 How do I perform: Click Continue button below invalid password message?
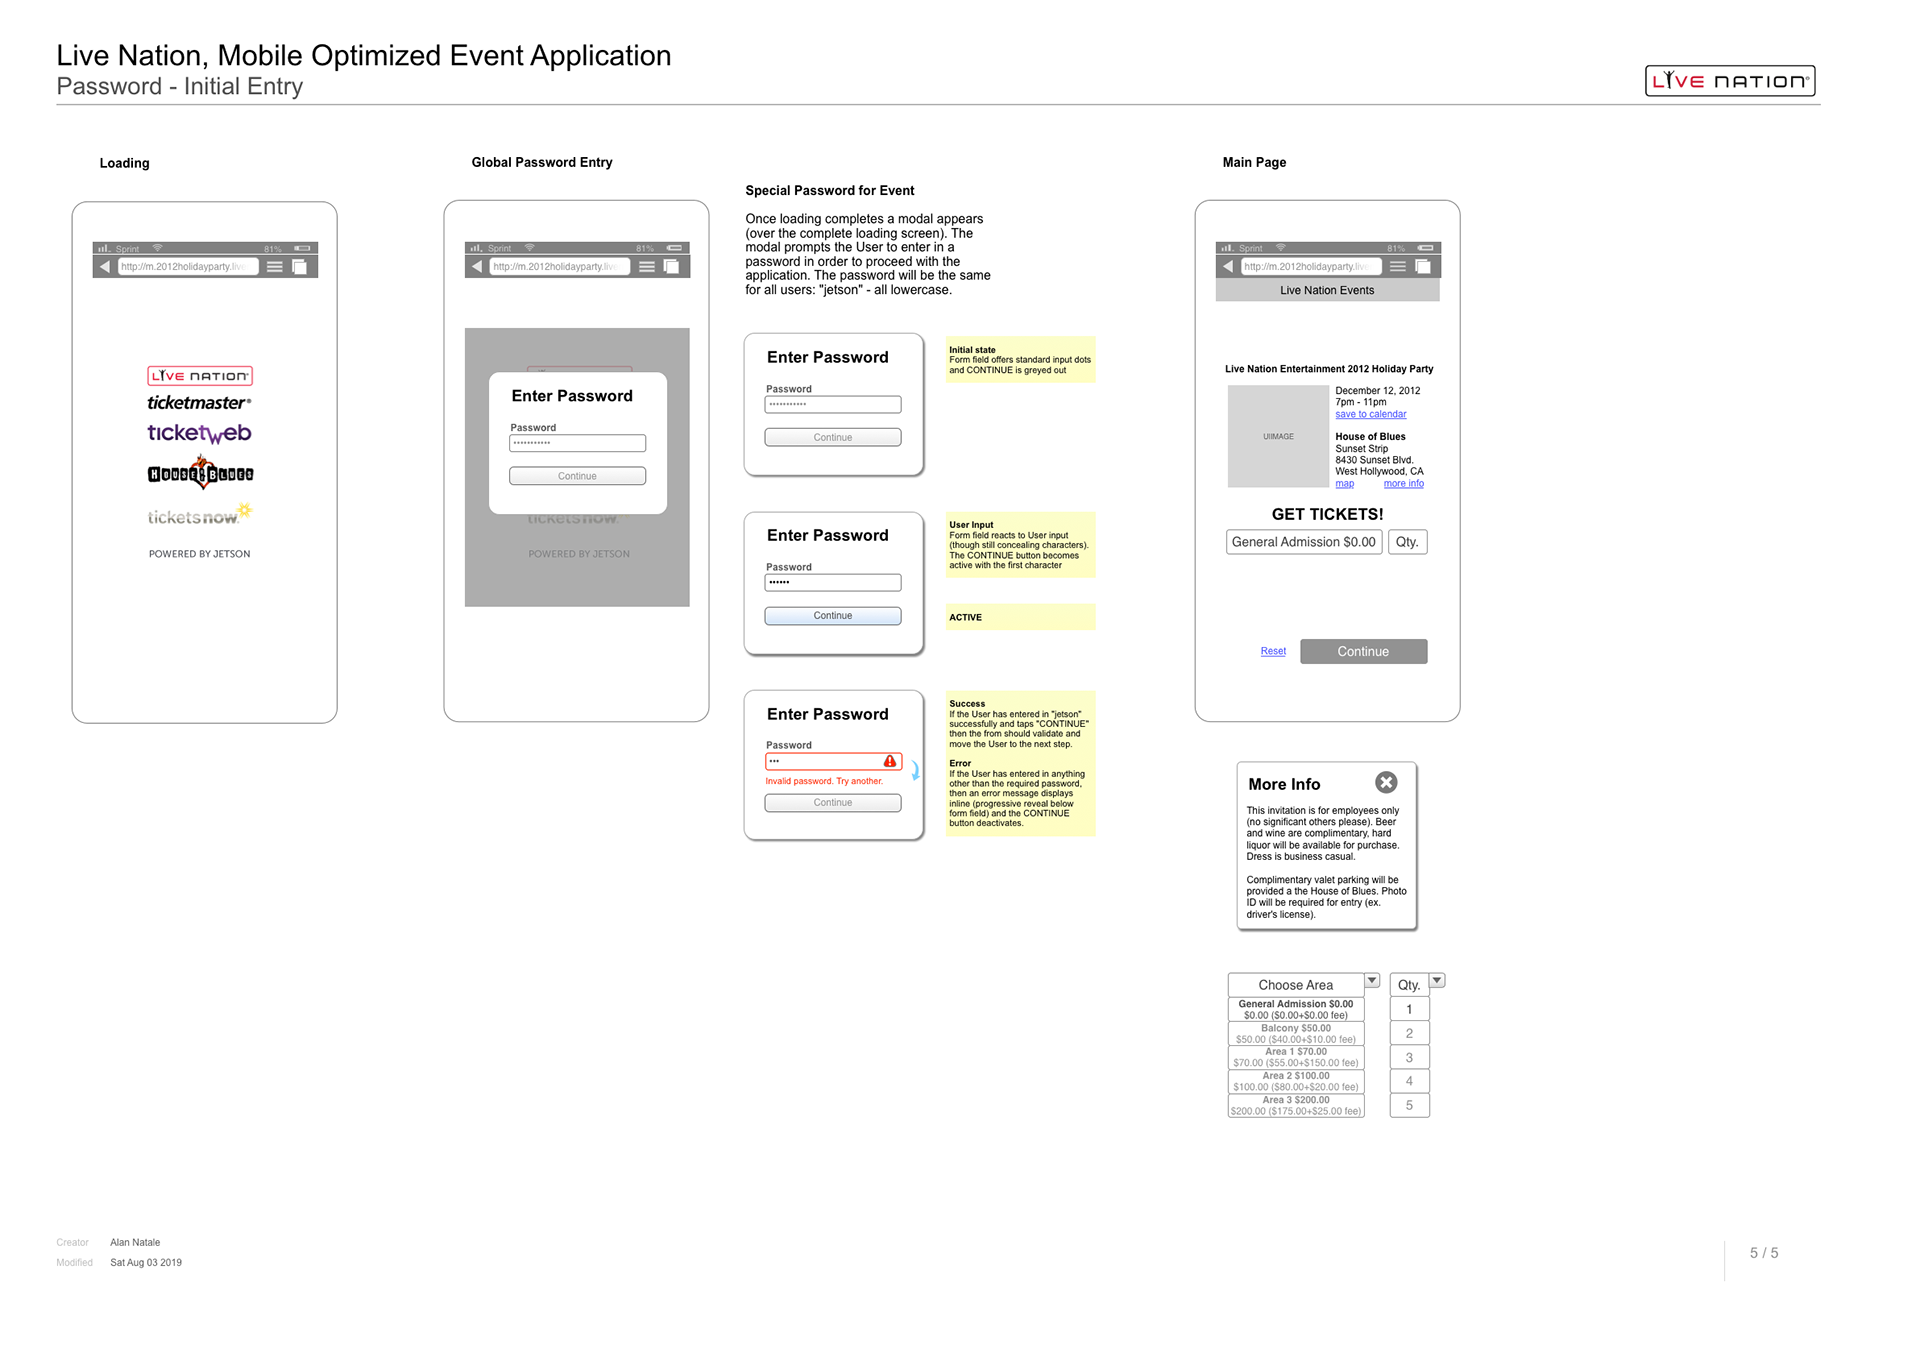tap(833, 803)
